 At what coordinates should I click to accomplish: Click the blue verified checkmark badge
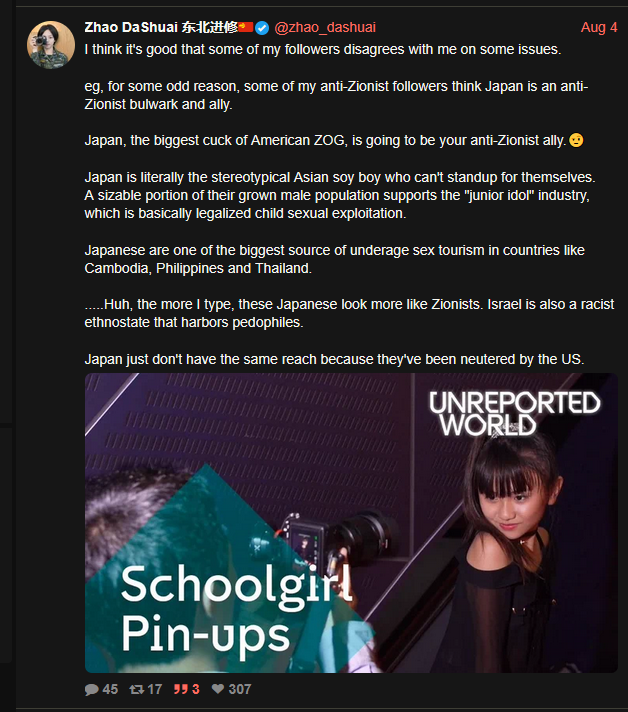click(262, 28)
